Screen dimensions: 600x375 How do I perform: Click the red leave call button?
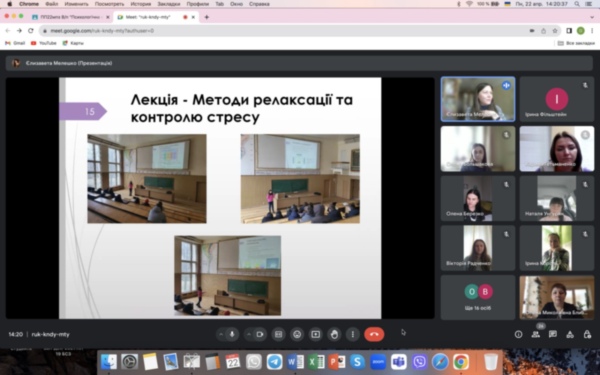point(374,334)
